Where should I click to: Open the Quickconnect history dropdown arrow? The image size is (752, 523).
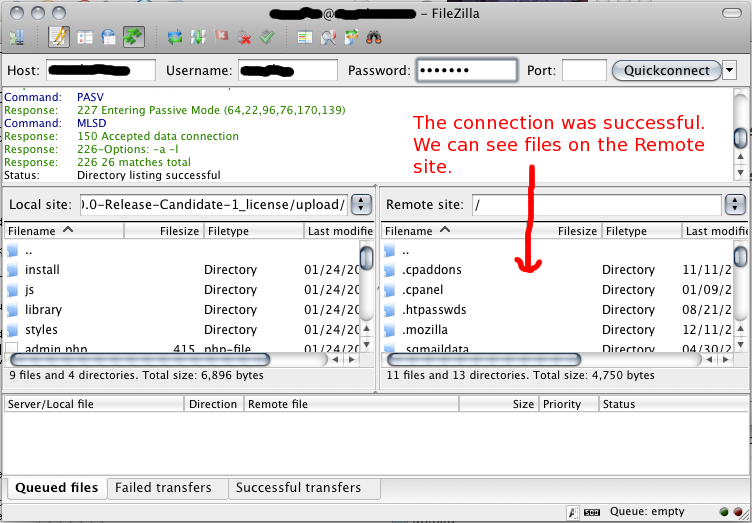point(729,70)
